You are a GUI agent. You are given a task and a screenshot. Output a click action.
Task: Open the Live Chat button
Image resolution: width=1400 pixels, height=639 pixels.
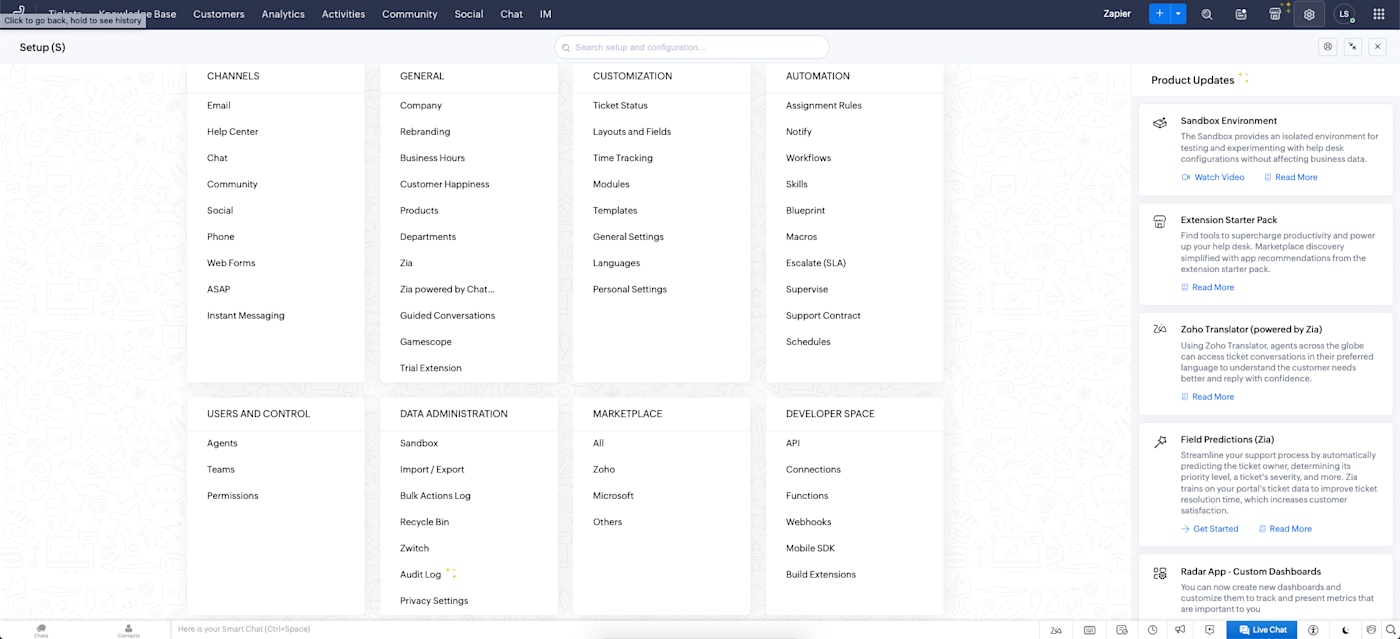tap(1262, 630)
